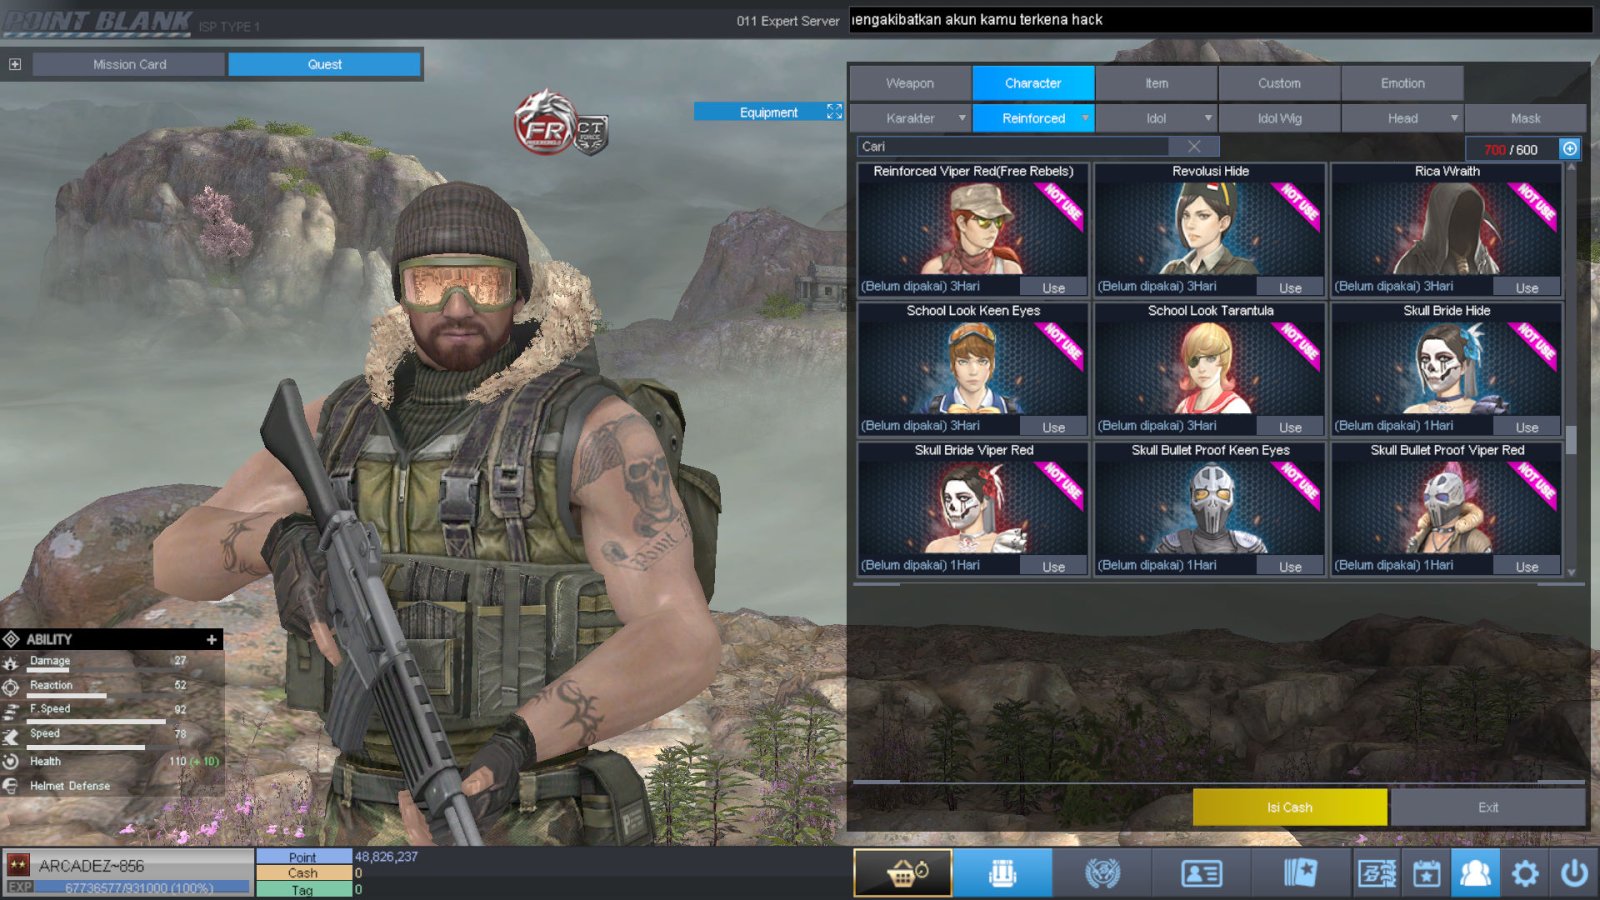The width and height of the screenshot is (1600, 900).
Task: Open the event calendar icon
Action: pyautogui.click(x=1426, y=873)
